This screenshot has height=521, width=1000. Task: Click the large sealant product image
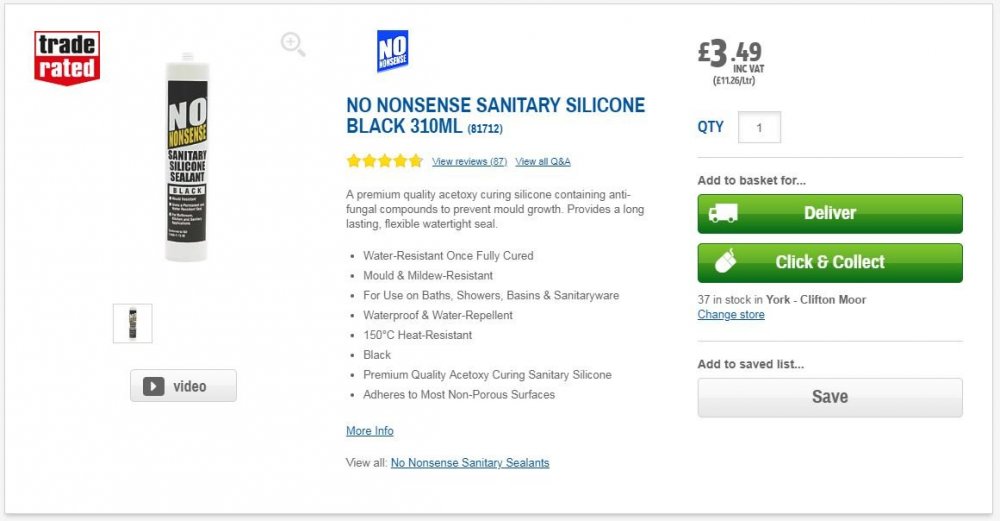[x=187, y=157]
